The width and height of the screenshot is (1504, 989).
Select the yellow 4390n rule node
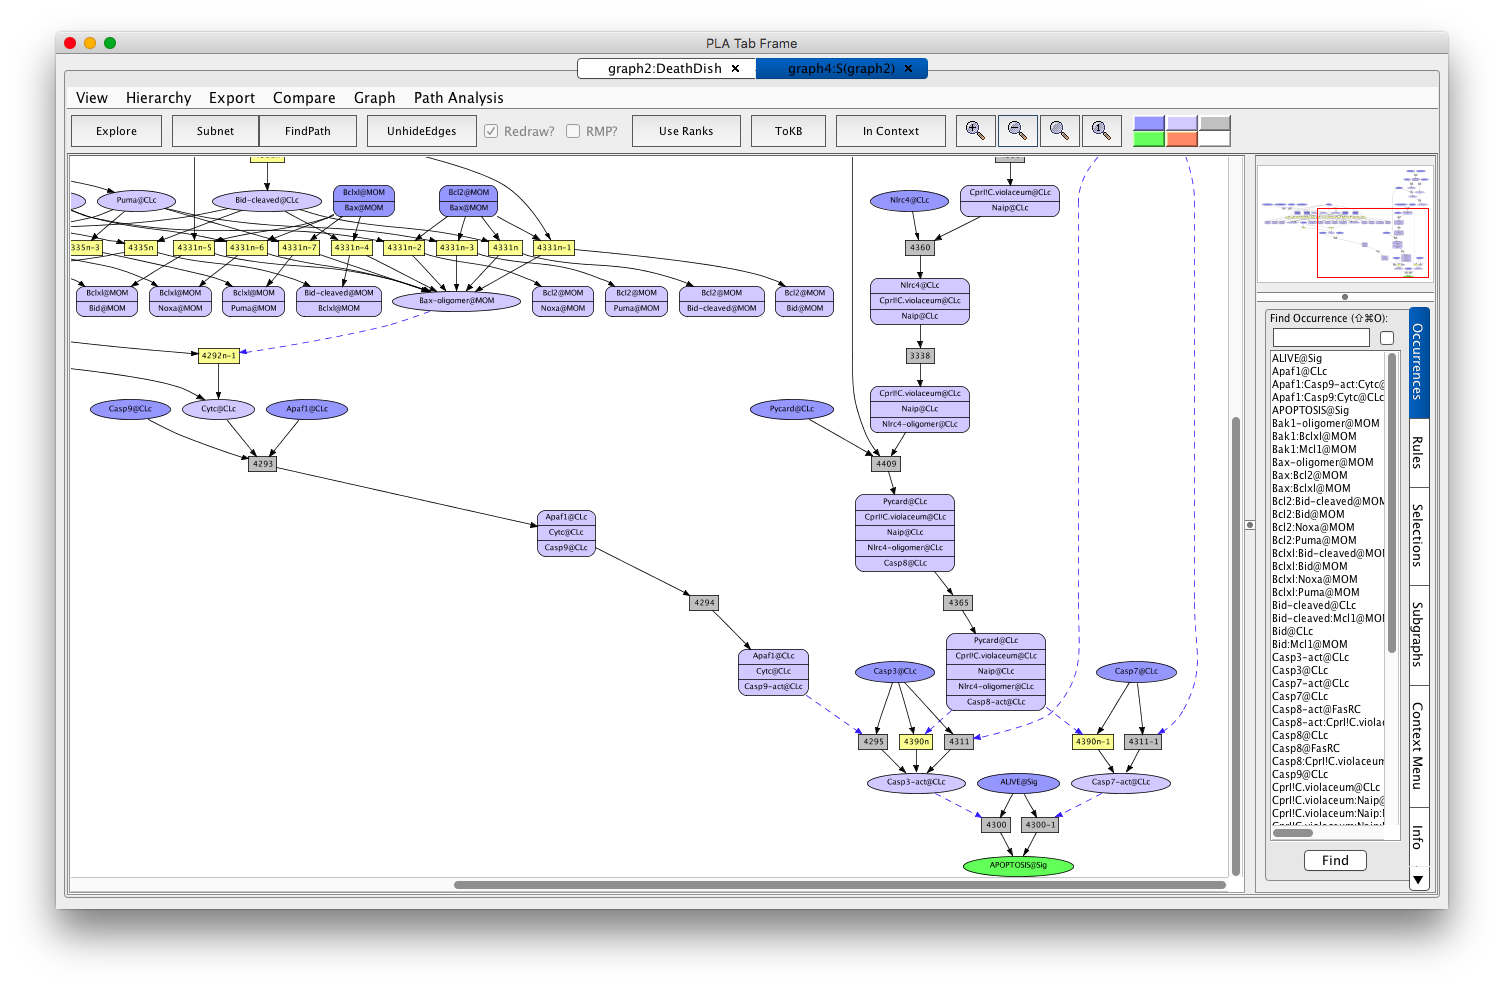pos(916,742)
